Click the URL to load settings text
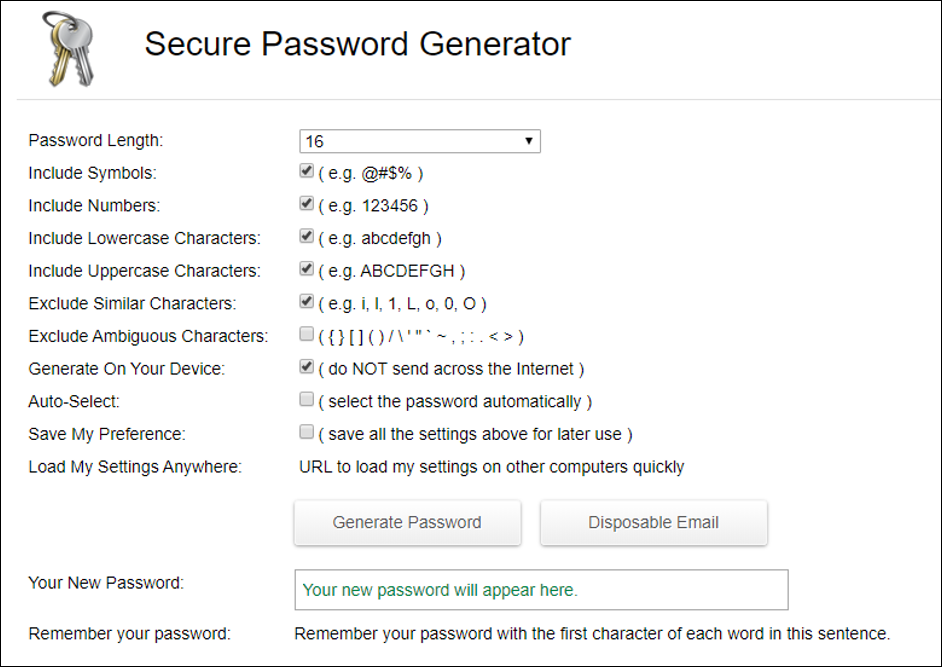The height and width of the screenshot is (667, 942). pos(491,467)
